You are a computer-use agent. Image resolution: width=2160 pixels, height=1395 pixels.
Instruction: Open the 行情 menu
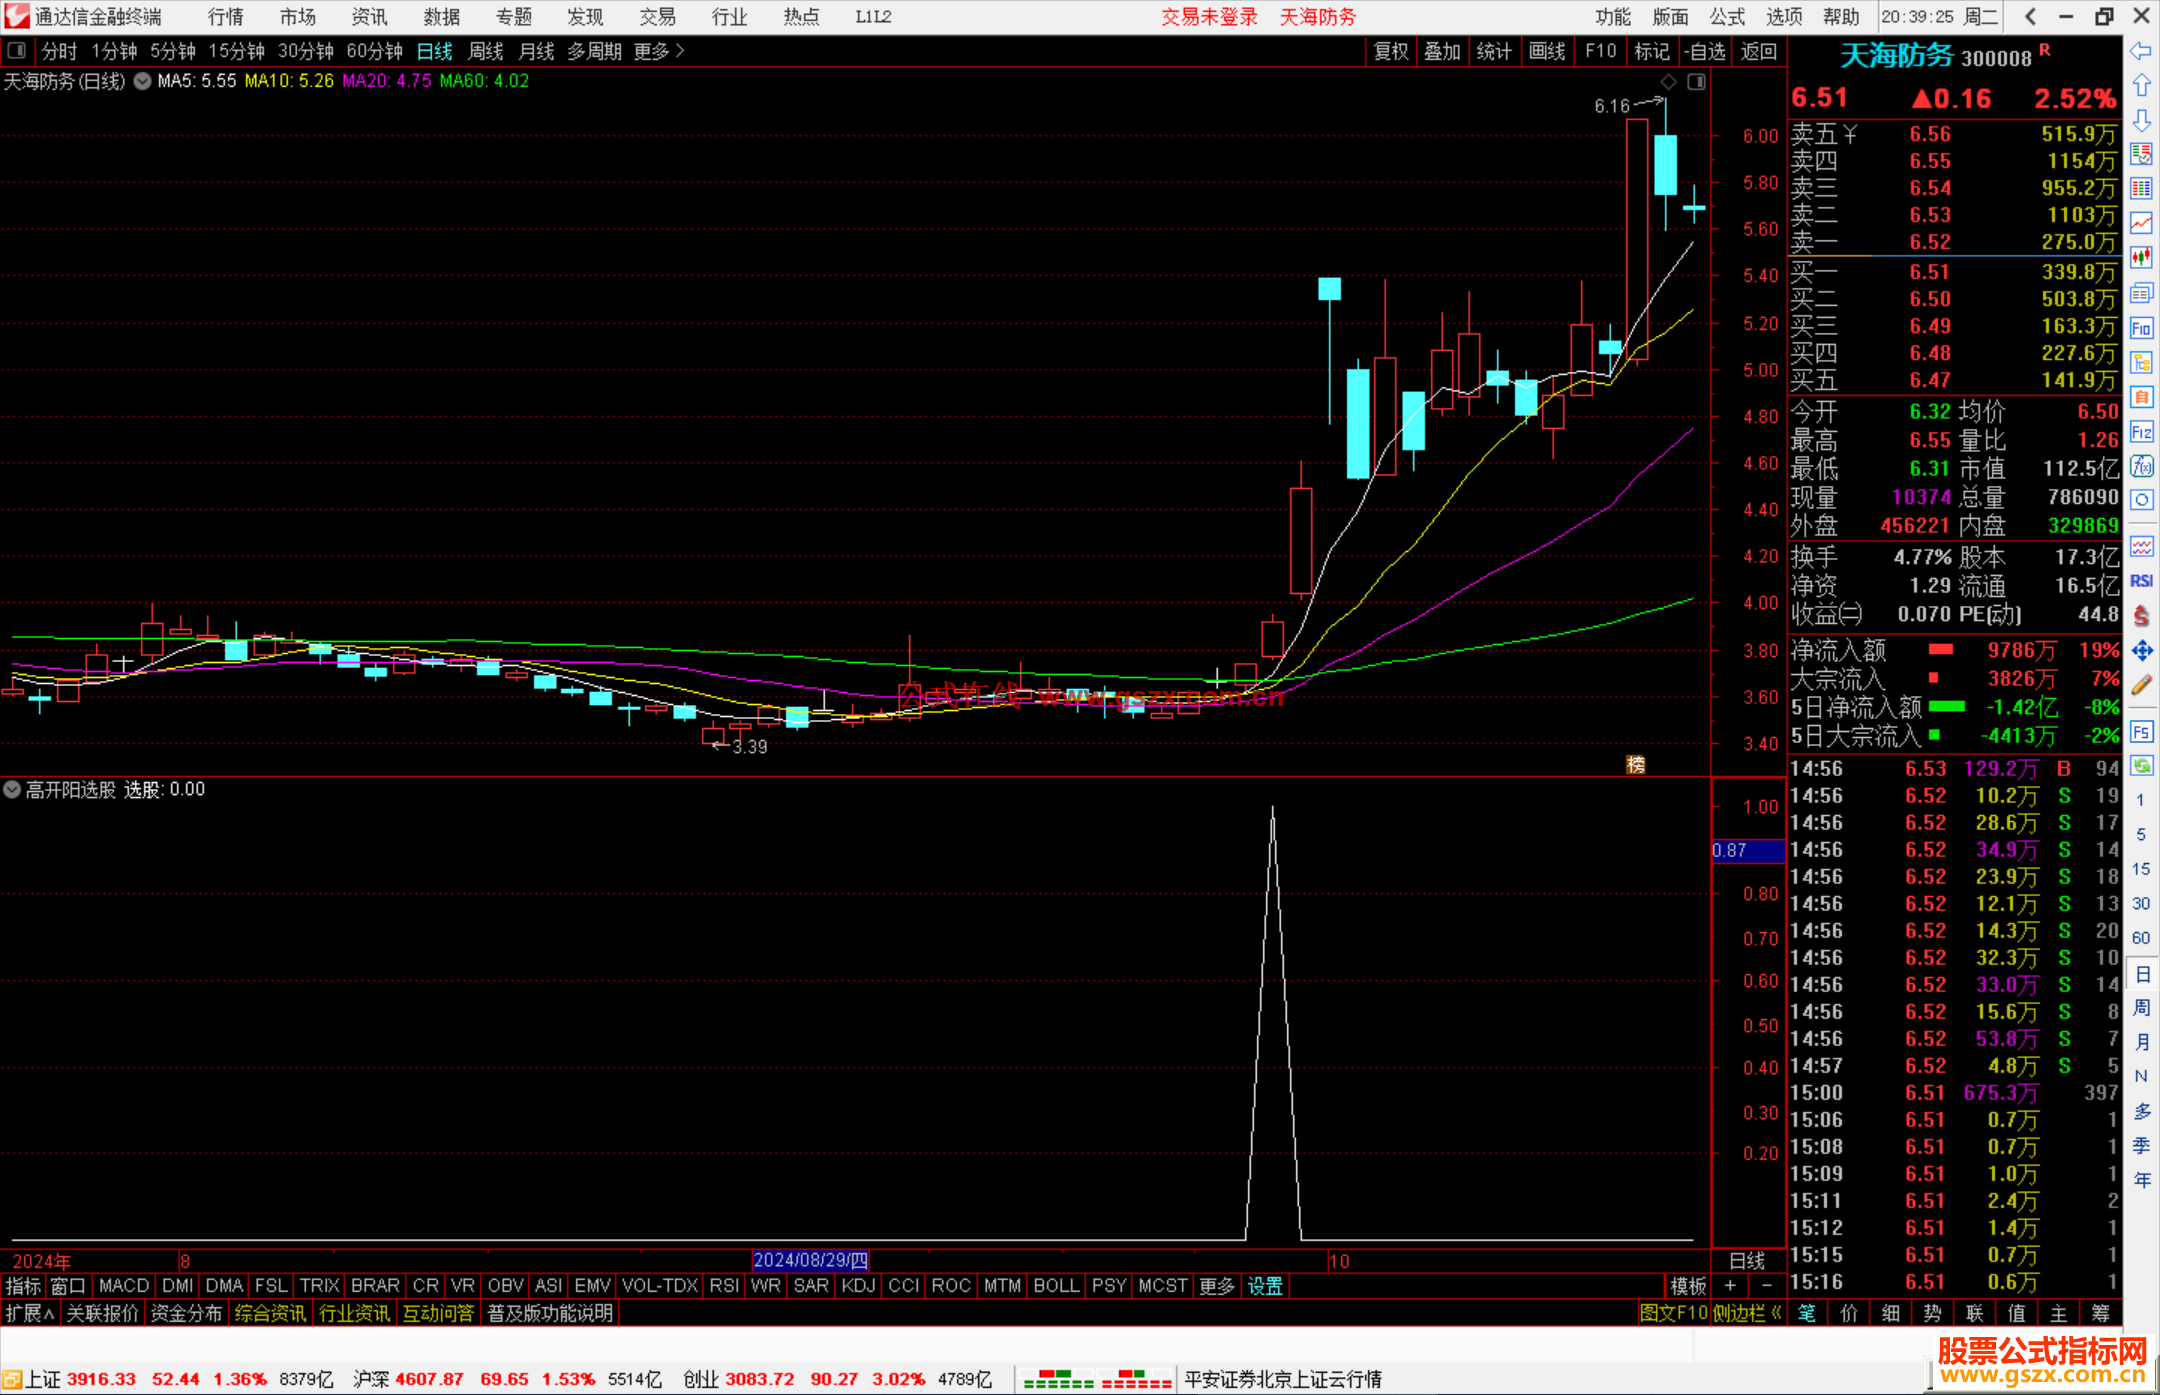225,17
